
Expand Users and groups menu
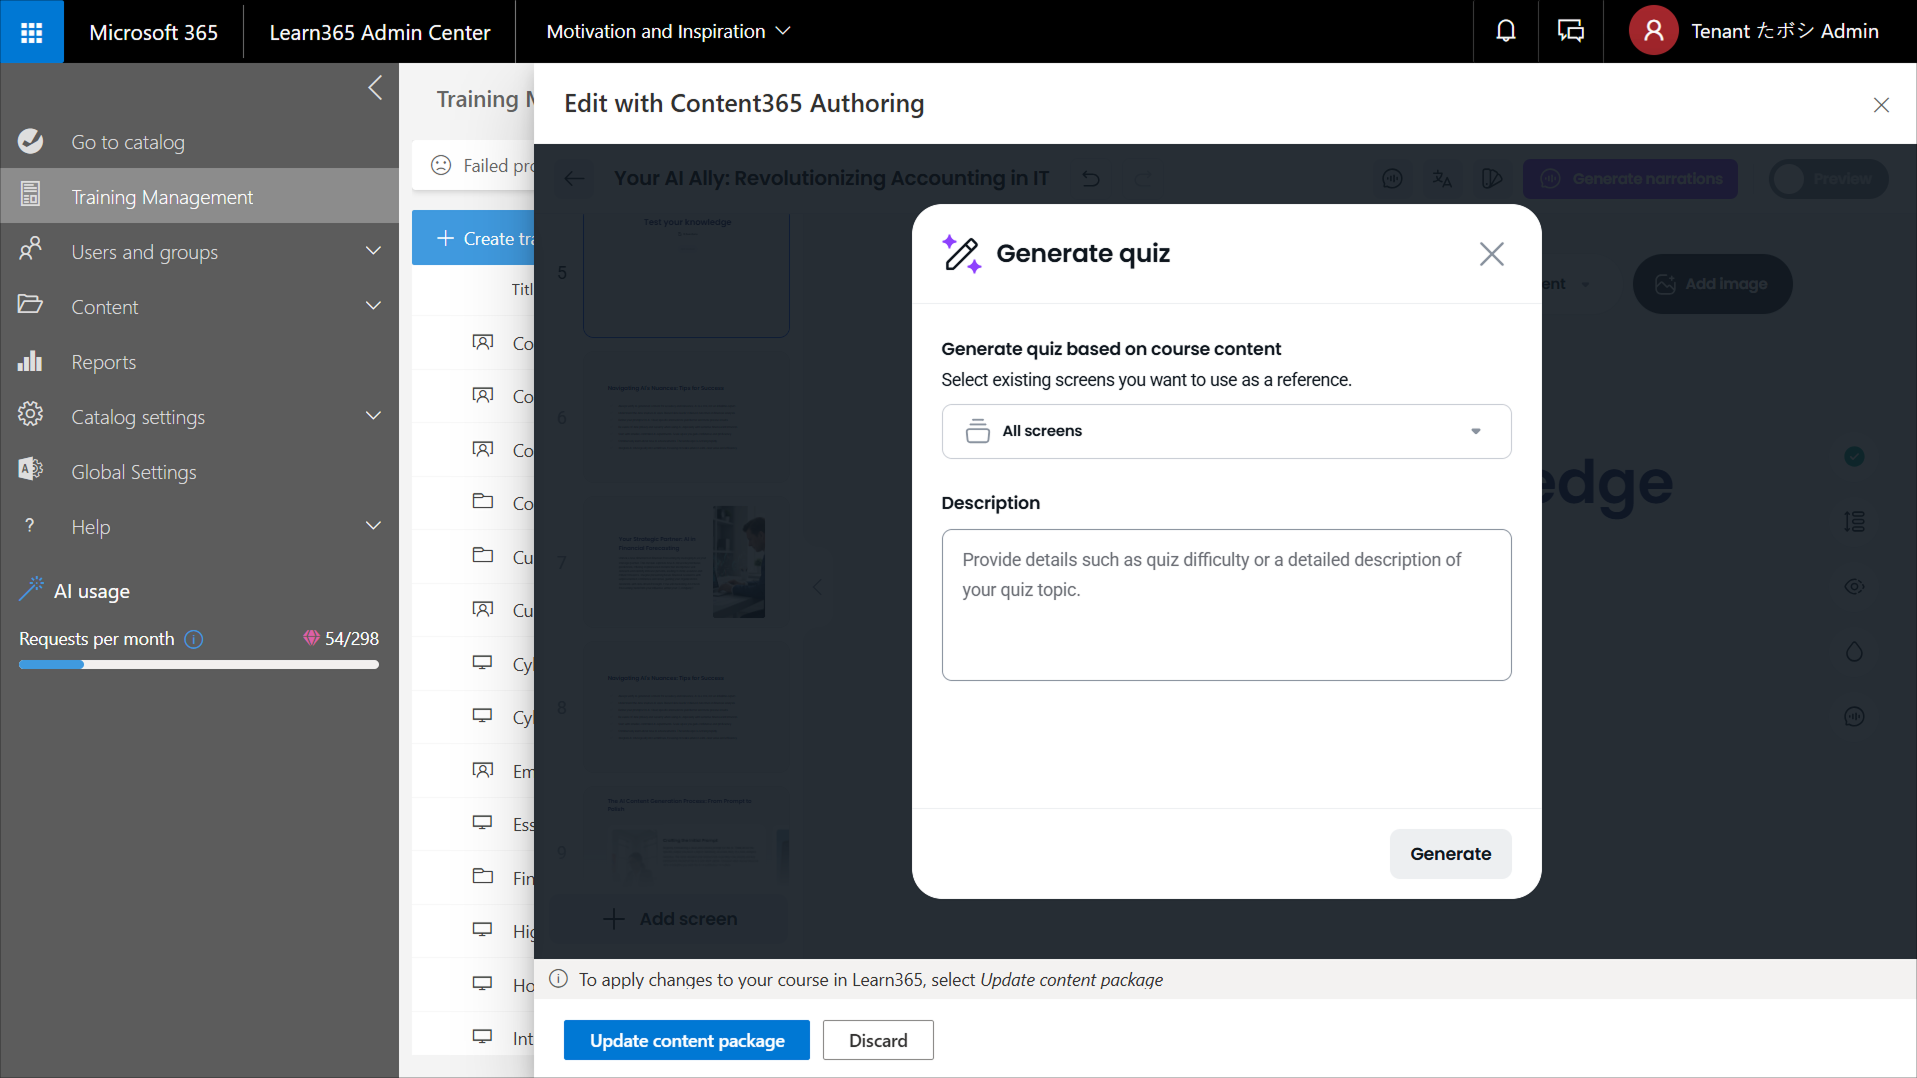tap(373, 251)
